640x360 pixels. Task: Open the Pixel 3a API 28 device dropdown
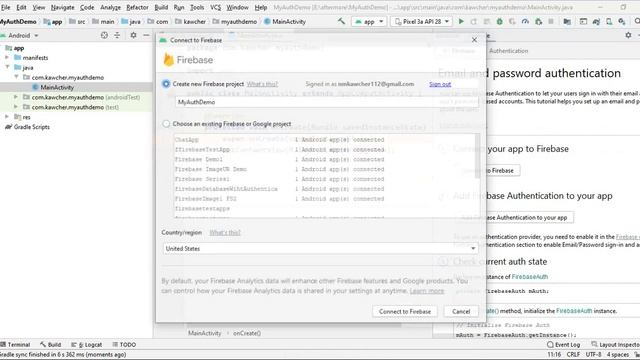421,21
